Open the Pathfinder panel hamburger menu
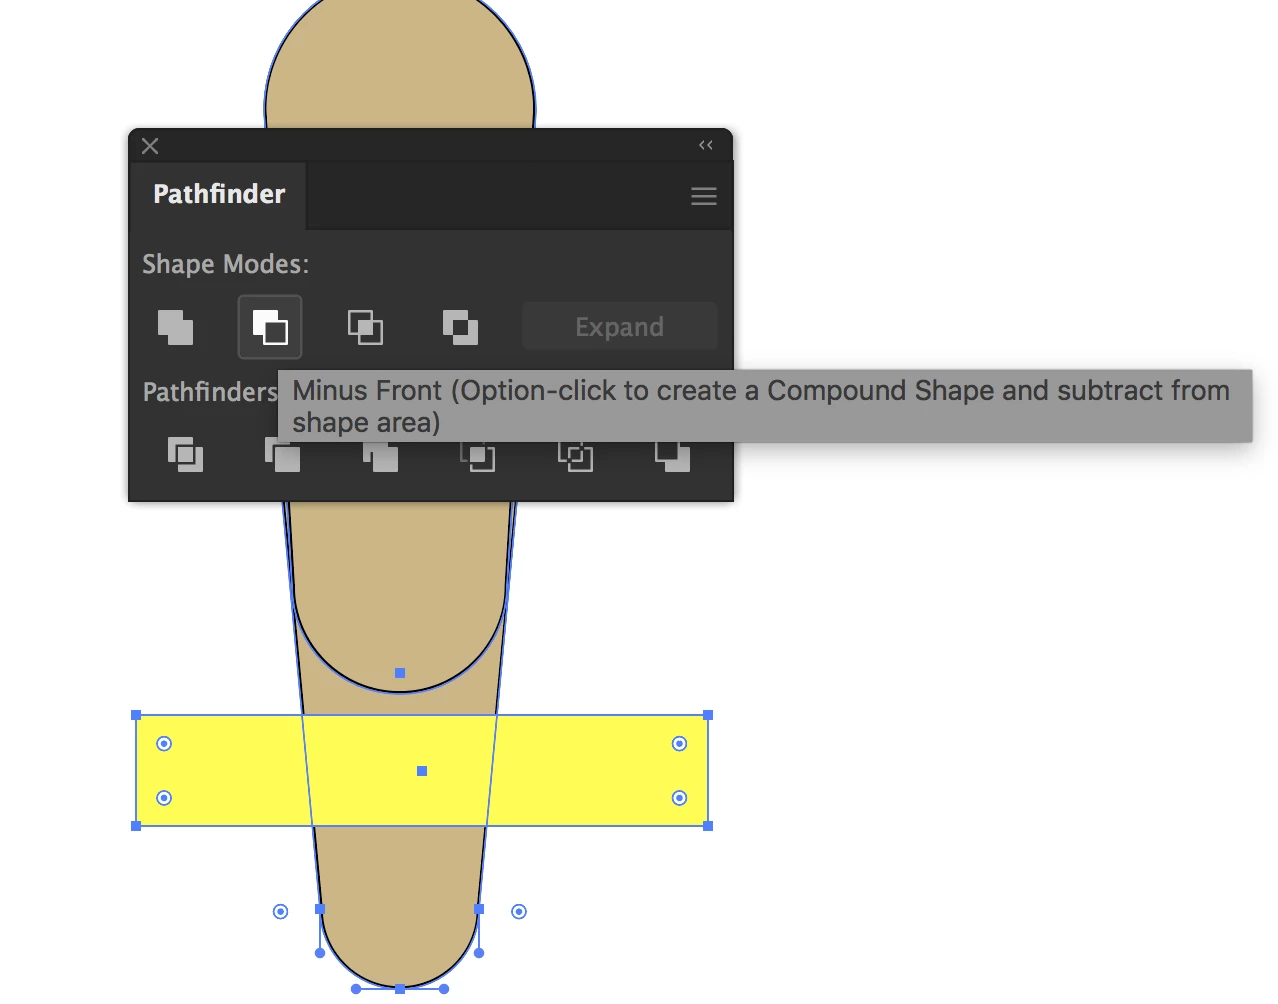The height and width of the screenshot is (1004, 1278). pyautogui.click(x=704, y=196)
